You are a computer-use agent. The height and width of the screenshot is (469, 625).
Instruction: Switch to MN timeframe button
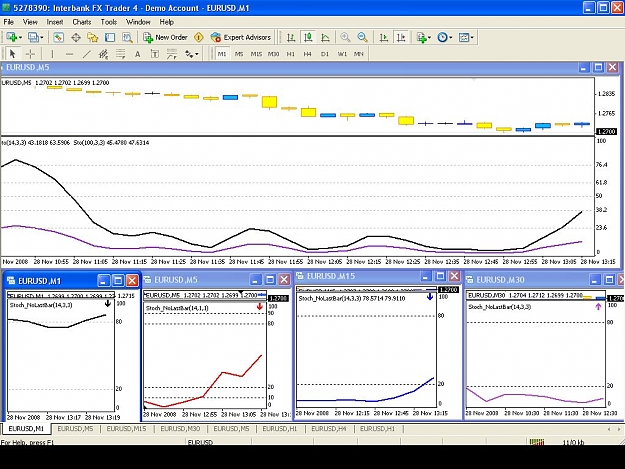click(359, 54)
